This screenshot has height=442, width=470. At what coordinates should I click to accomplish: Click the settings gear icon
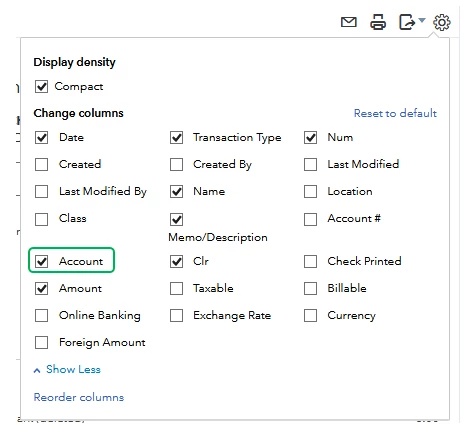coord(442,22)
